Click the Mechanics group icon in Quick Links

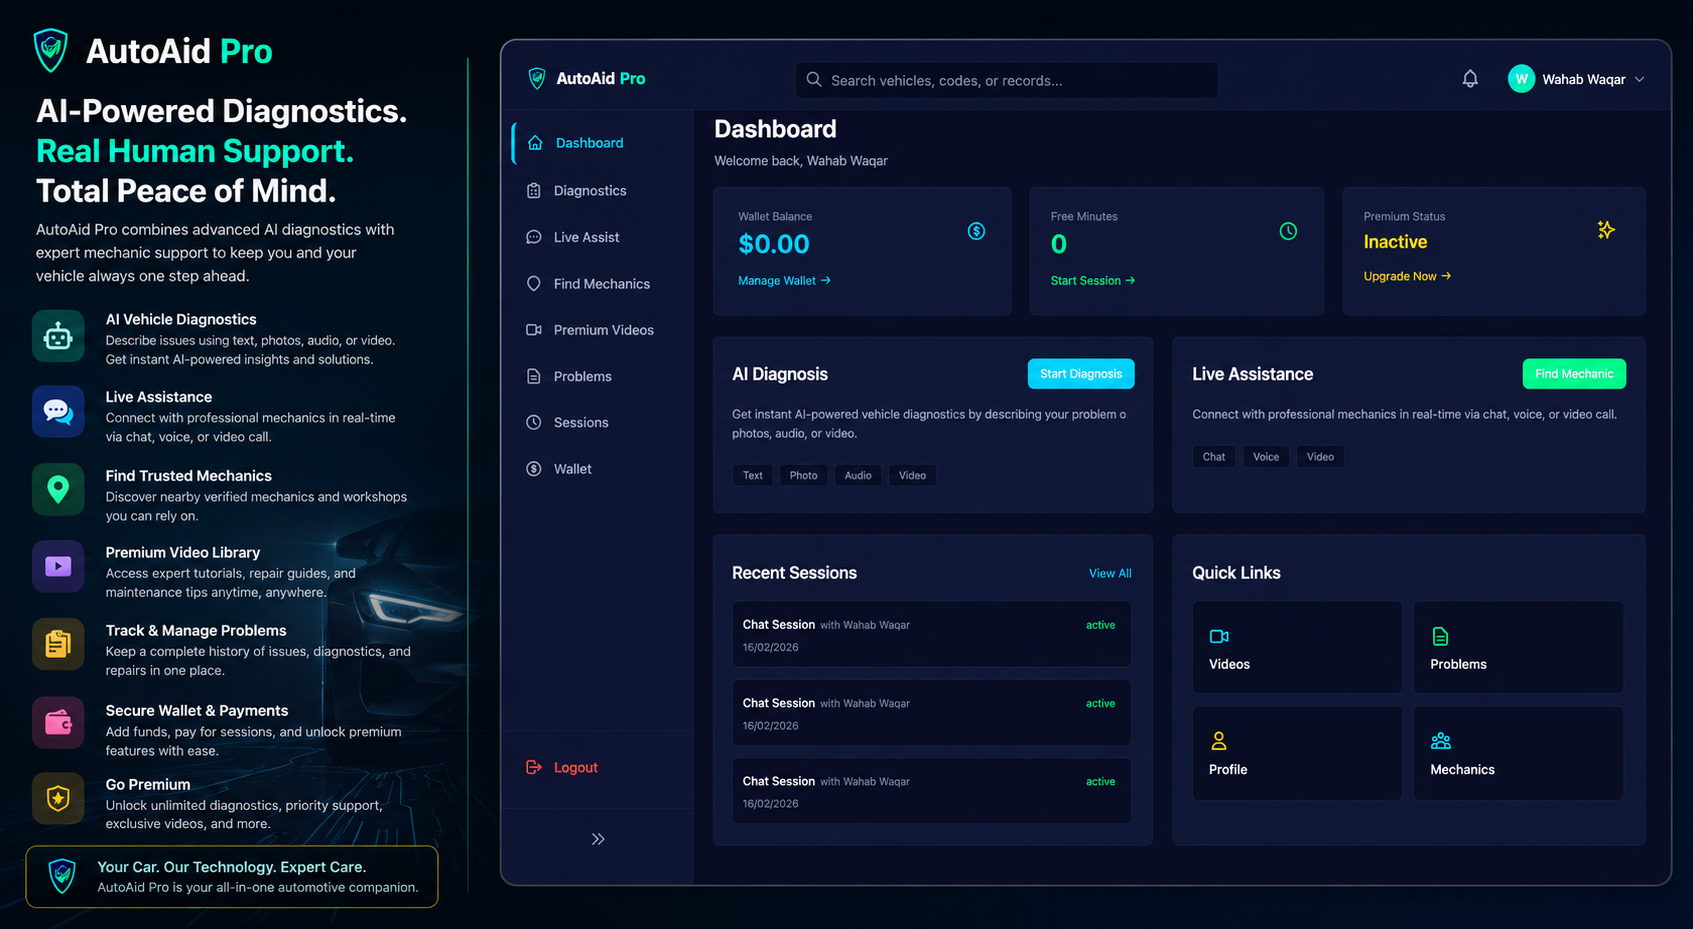[1441, 741]
